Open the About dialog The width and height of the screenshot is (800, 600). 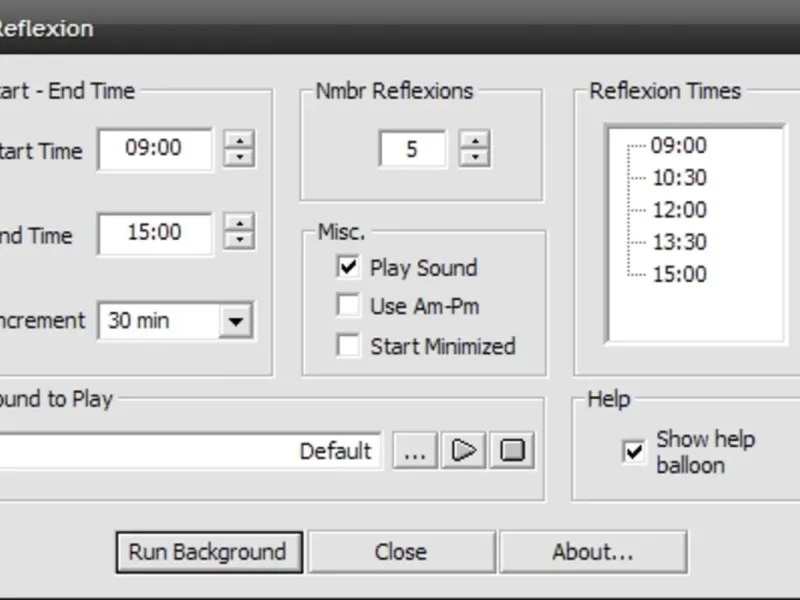593,551
